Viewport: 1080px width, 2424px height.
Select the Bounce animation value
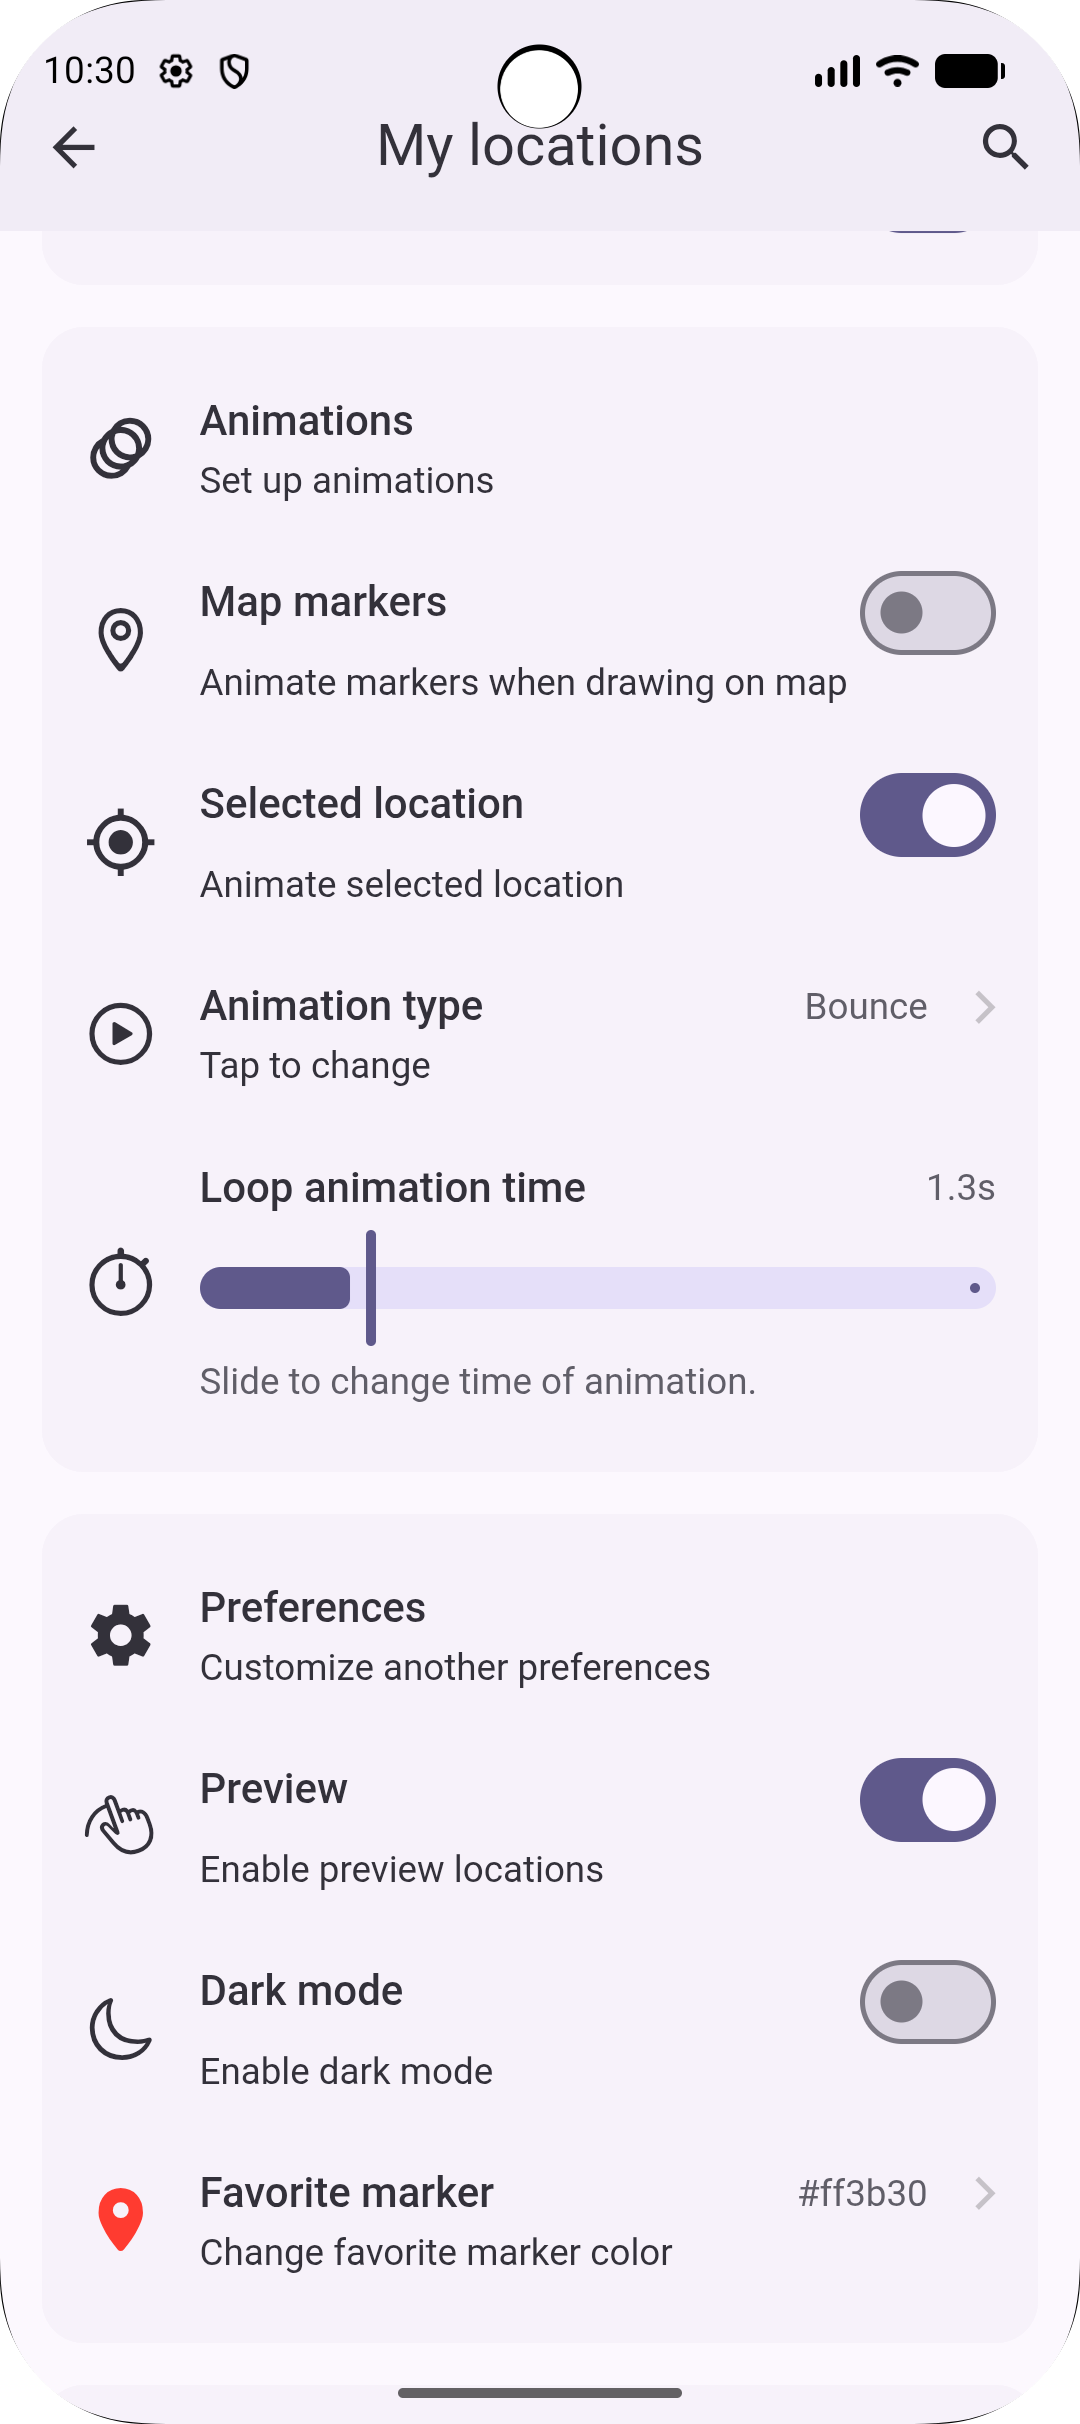coord(866,1007)
